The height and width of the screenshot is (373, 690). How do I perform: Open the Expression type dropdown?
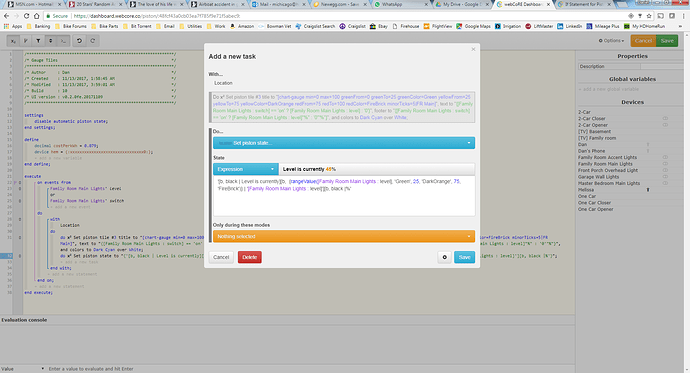pyautogui.click(x=246, y=169)
